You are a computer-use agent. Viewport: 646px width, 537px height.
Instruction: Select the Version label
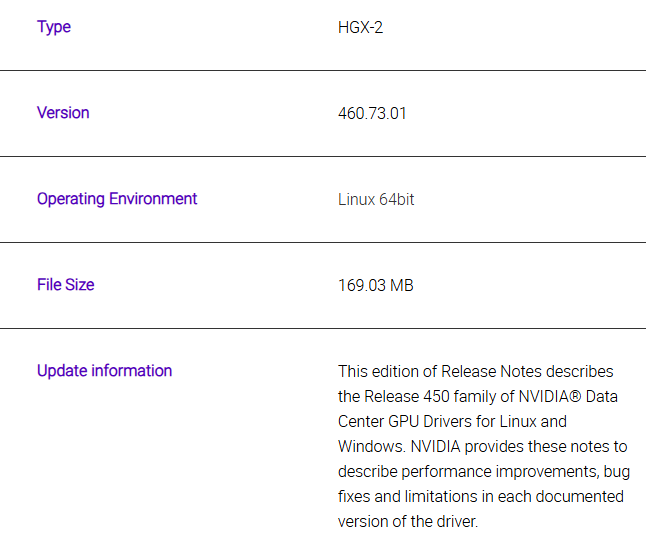pos(63,113)
